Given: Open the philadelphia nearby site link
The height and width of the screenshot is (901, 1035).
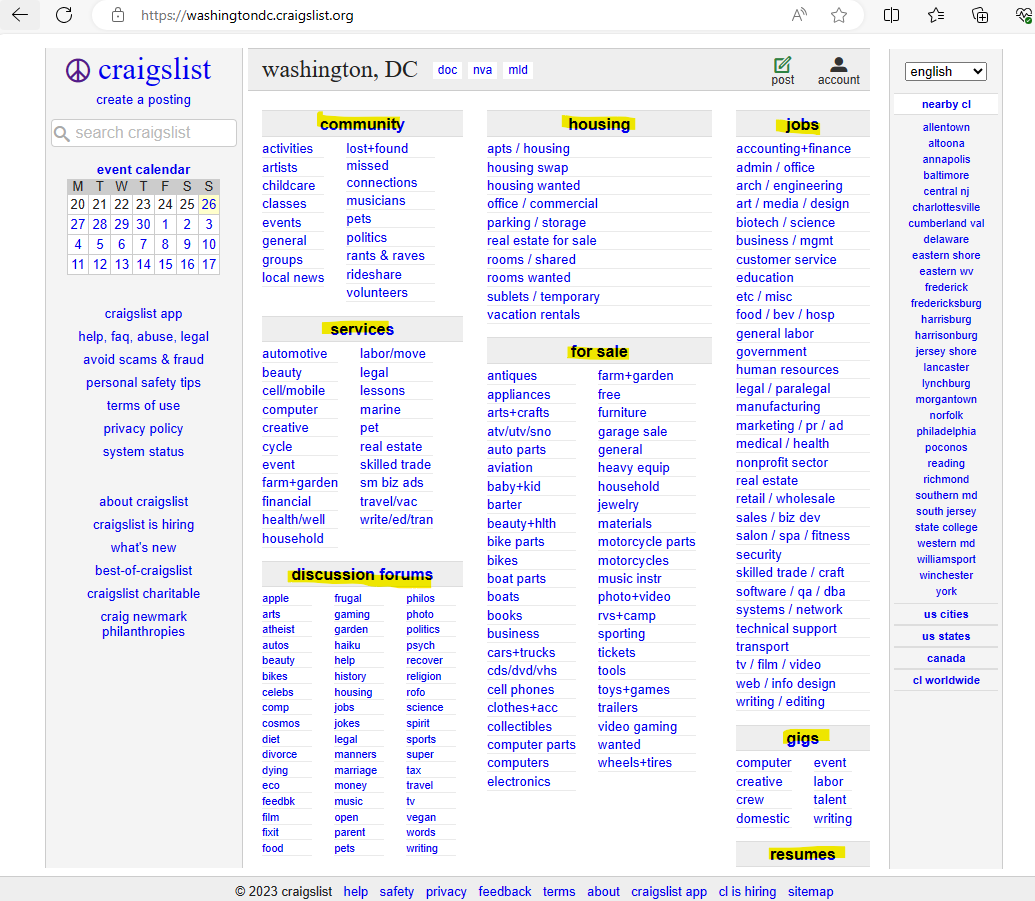Looking at the screenshot, I should (x=946, y=432).
